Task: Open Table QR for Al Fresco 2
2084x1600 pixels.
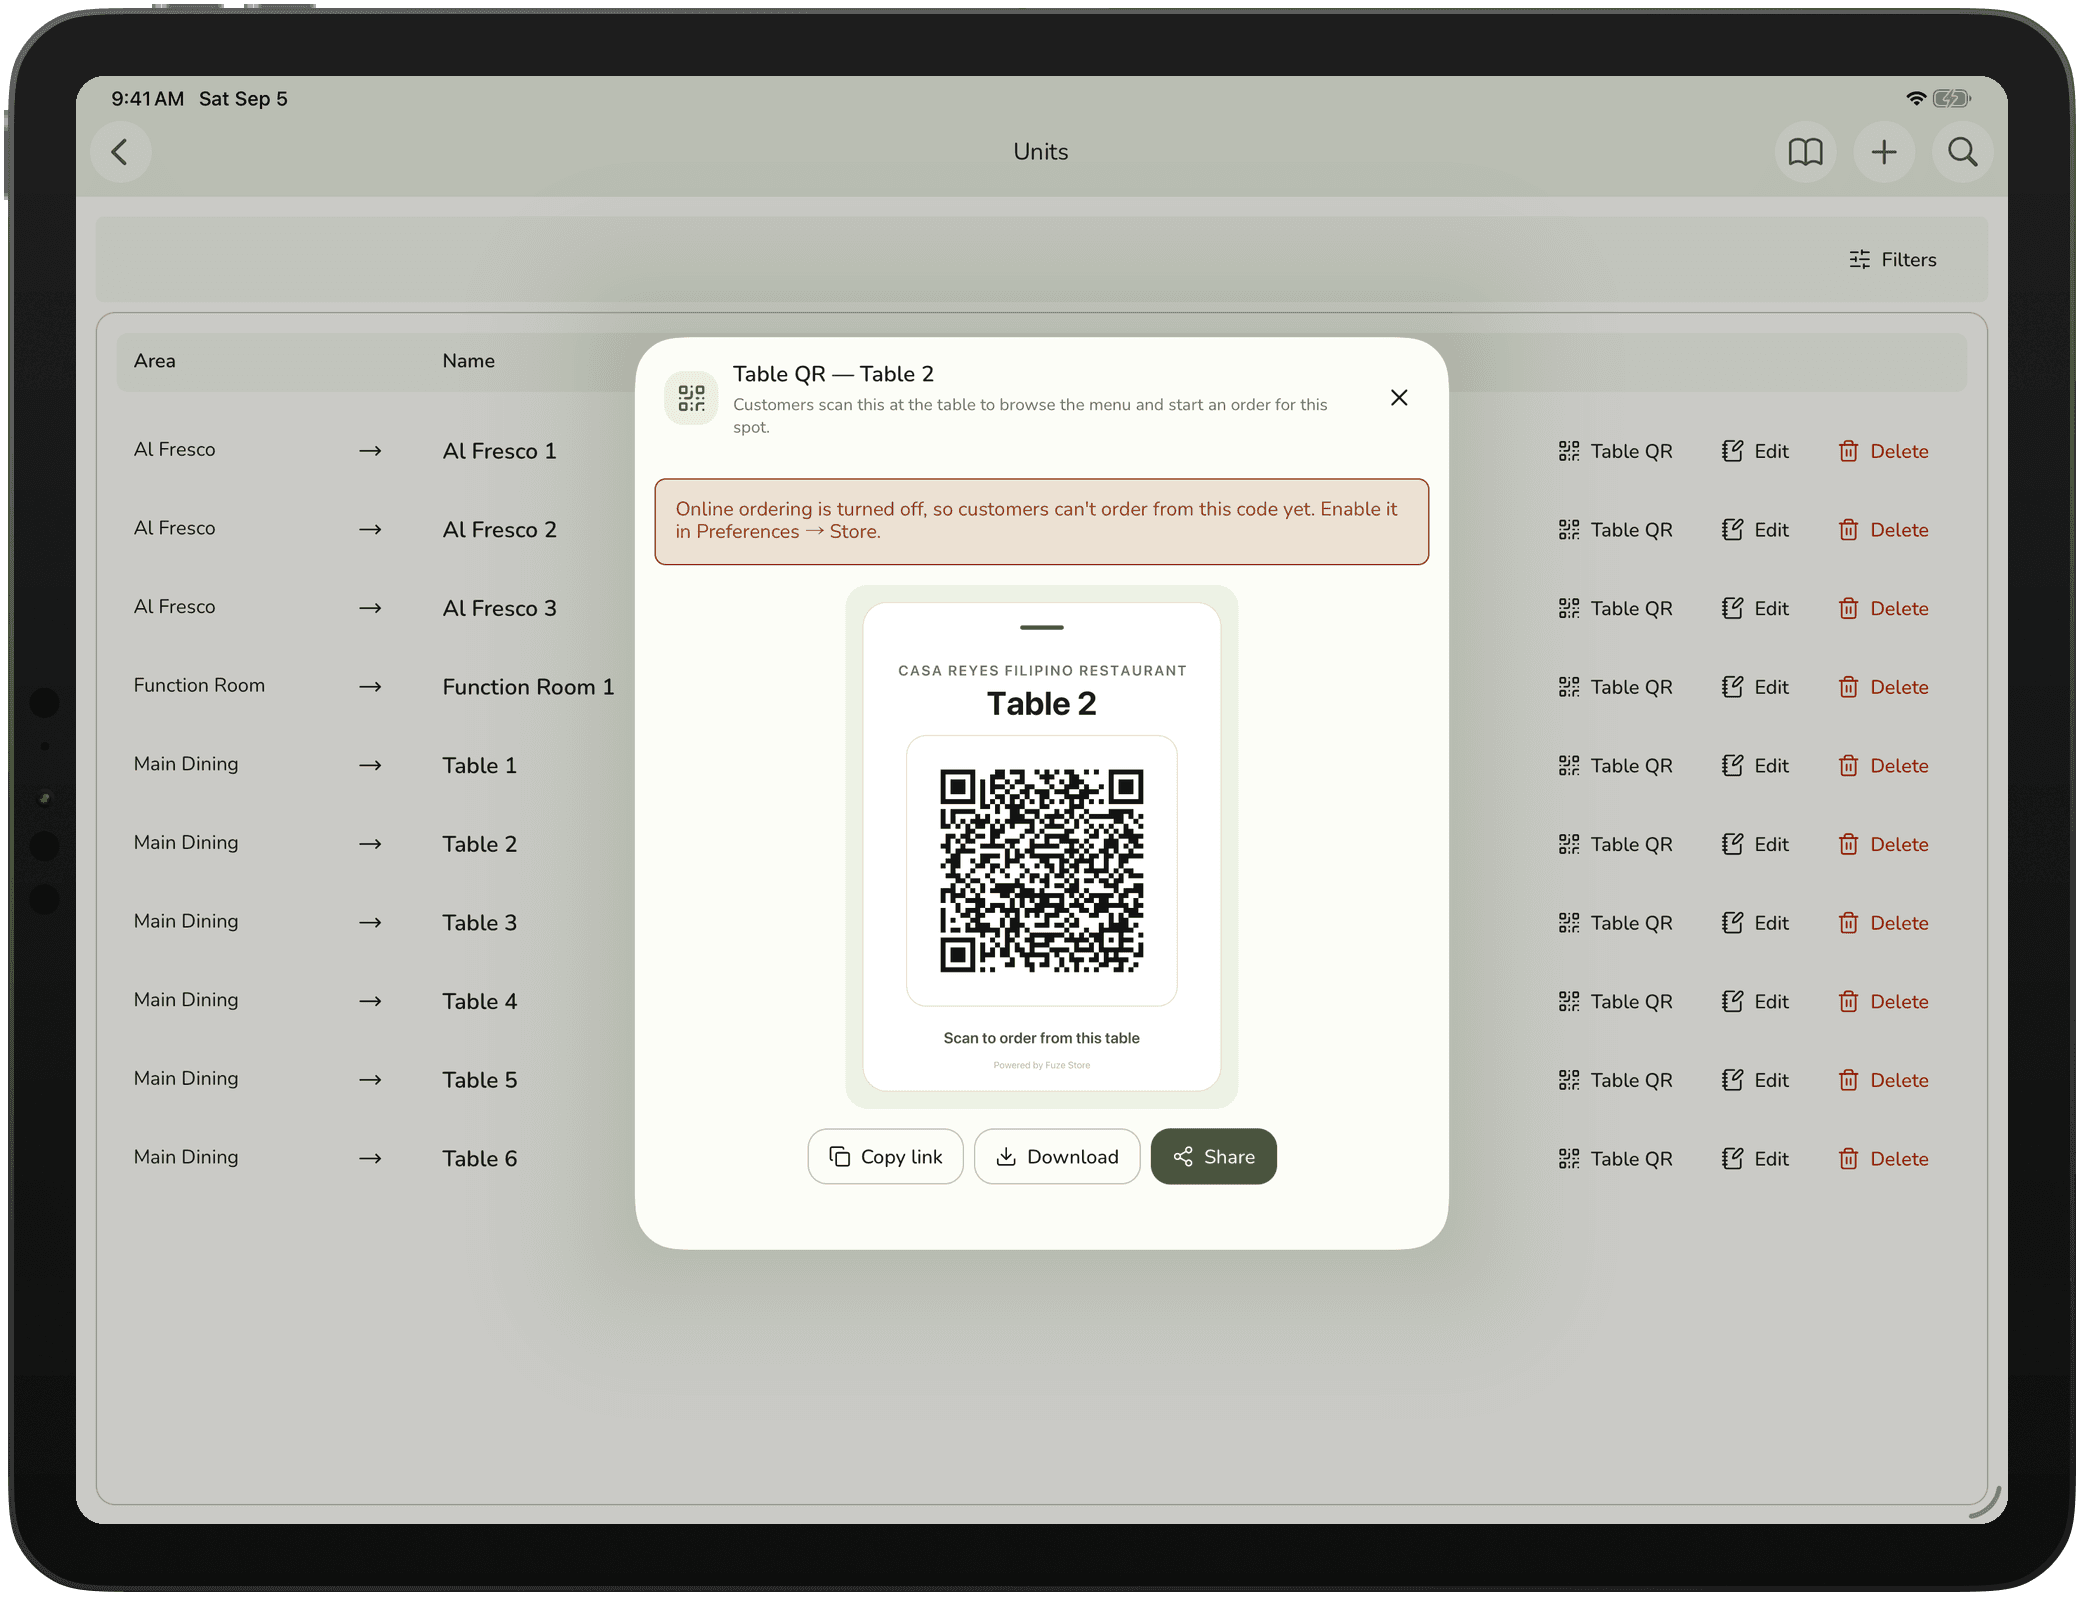Action: 1615,530
